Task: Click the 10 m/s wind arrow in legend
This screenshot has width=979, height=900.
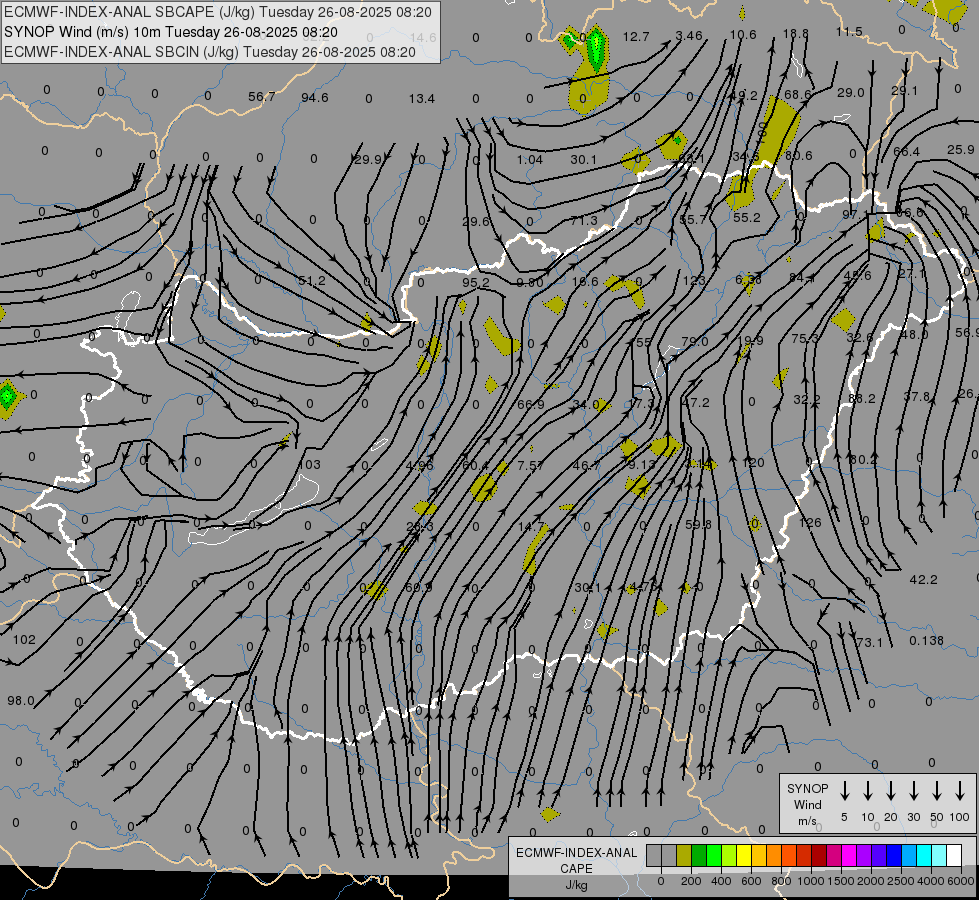Action: pos(867,791)
